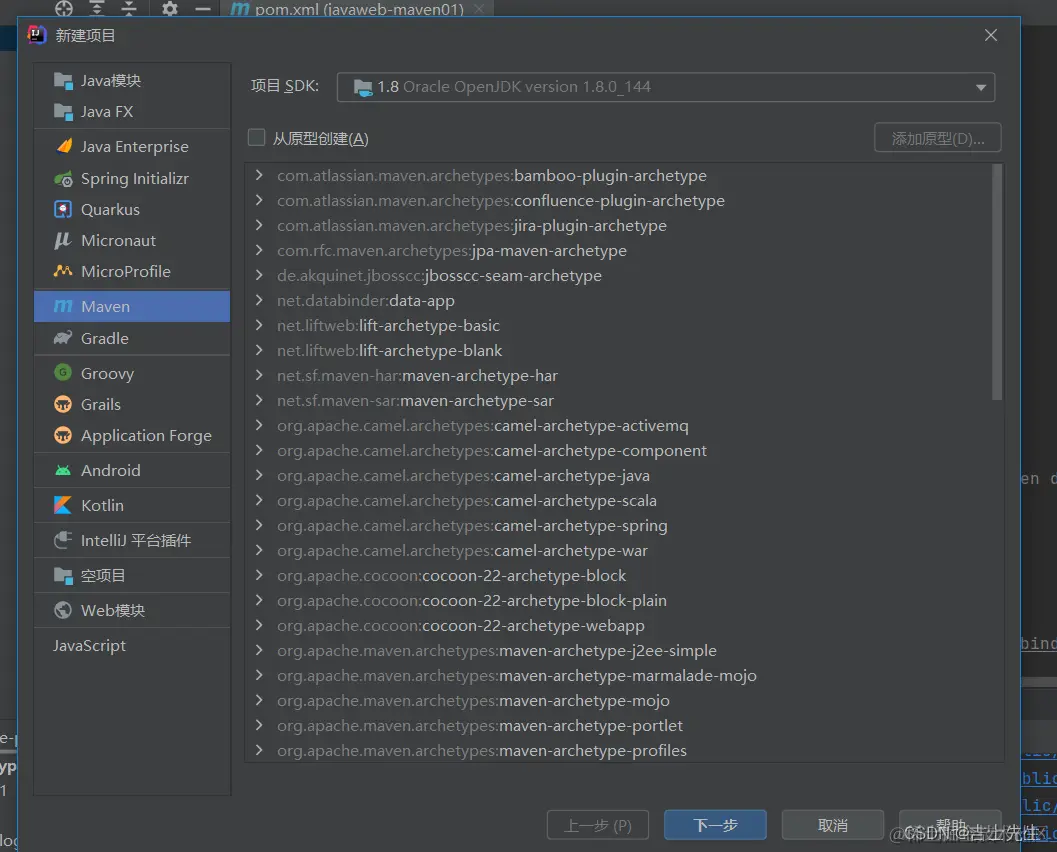Select the Maven icon in sidebar

point(63,307)
